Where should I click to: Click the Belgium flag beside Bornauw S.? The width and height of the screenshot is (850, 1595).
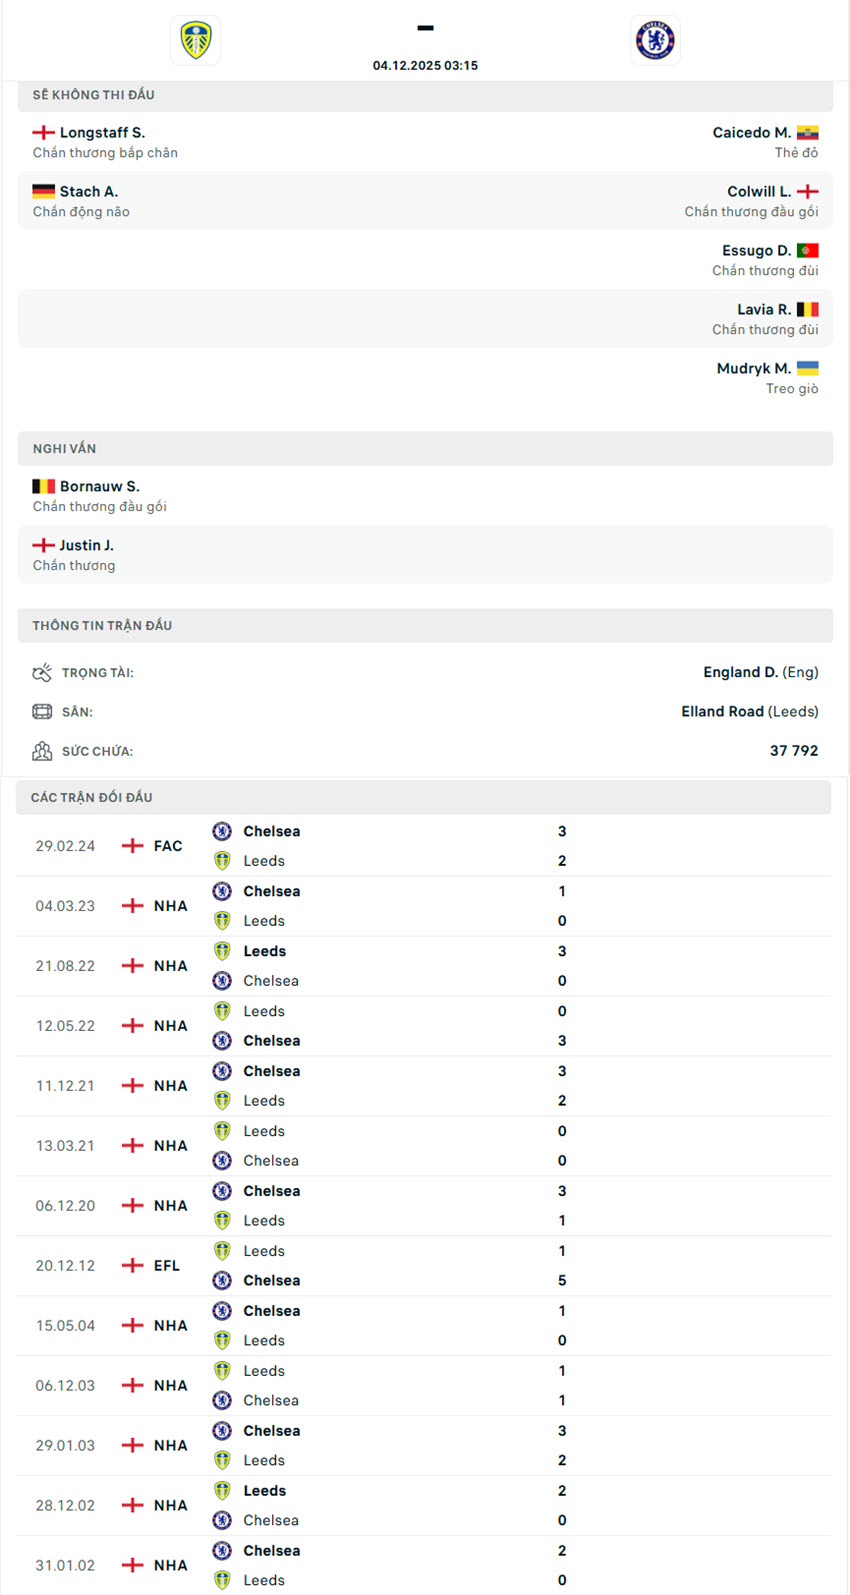(43, 487)
